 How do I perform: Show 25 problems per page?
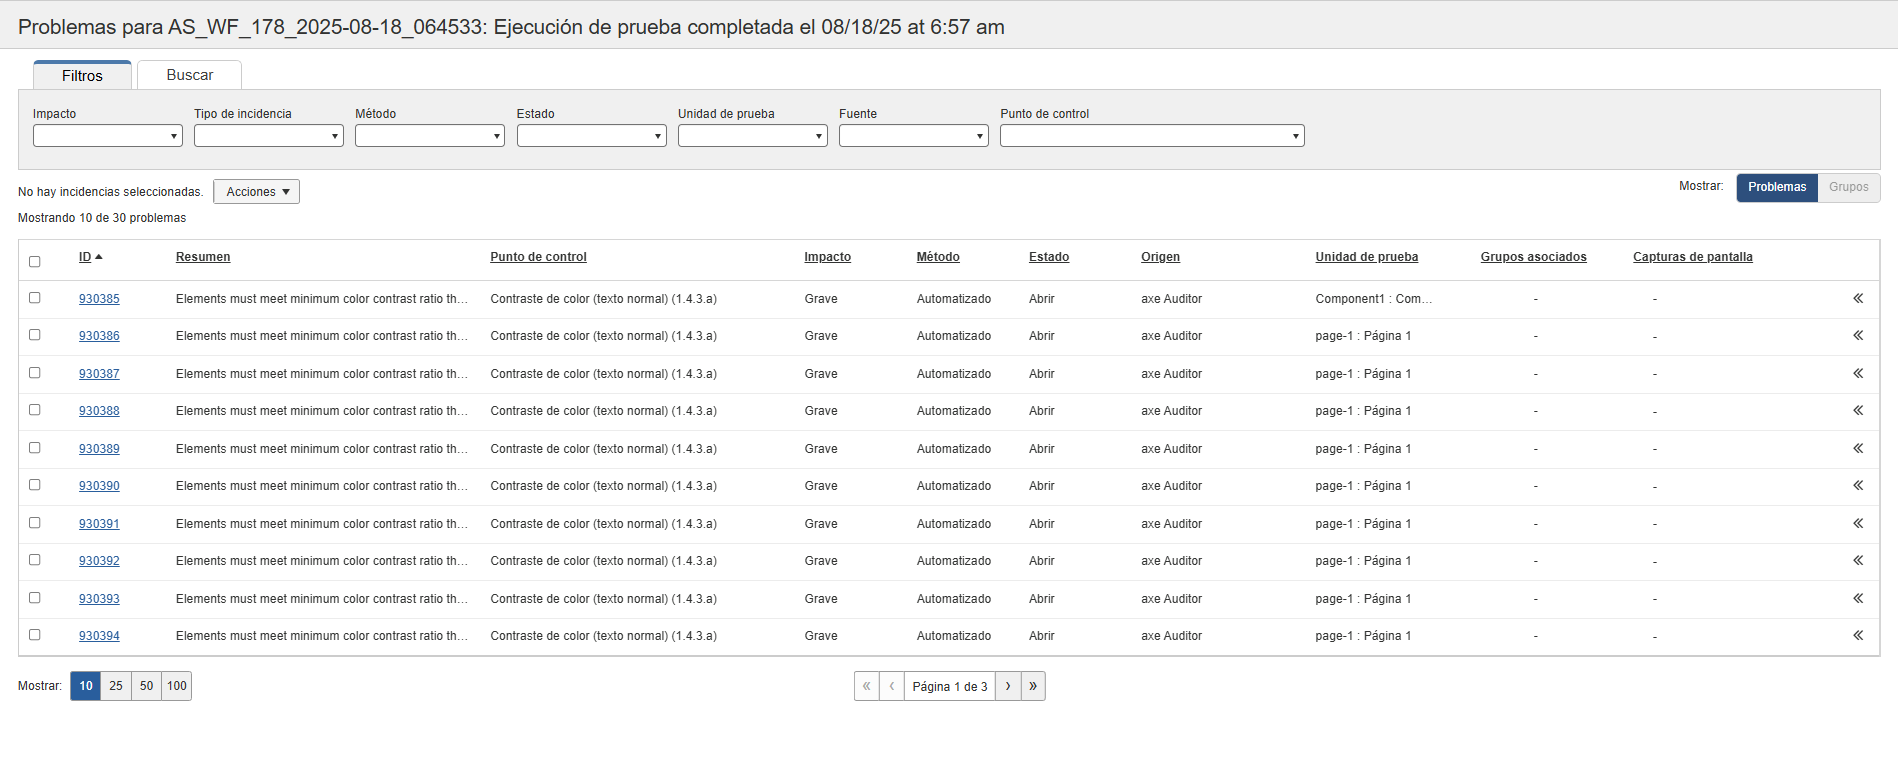[x=116, y=686]
